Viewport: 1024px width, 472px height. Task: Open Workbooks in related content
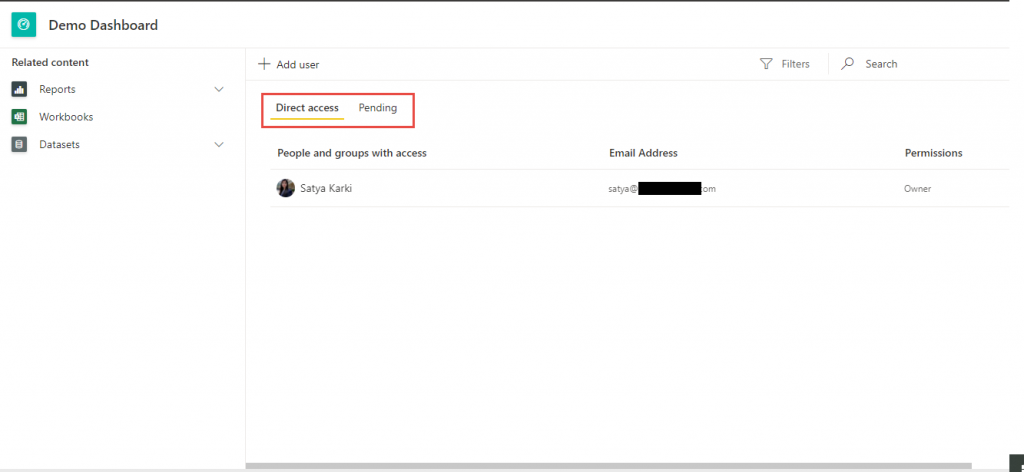point(66,117)
